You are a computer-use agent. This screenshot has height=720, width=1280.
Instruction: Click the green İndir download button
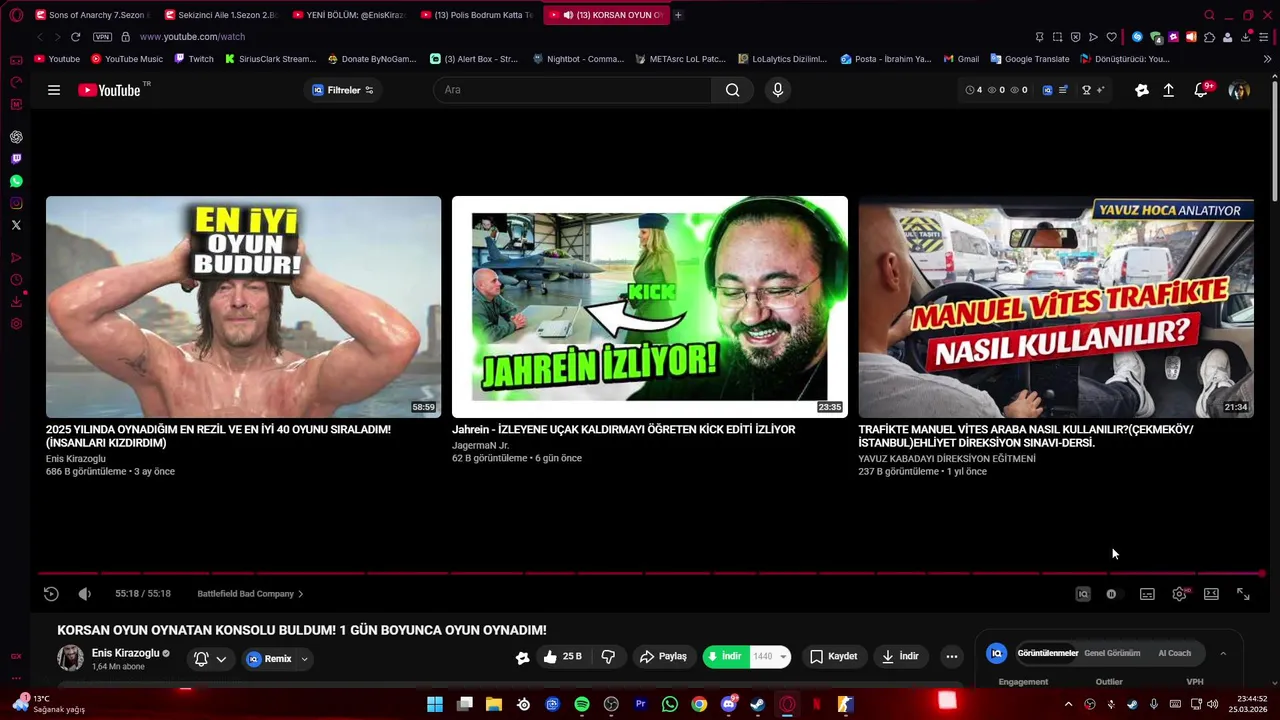[726, 657]
